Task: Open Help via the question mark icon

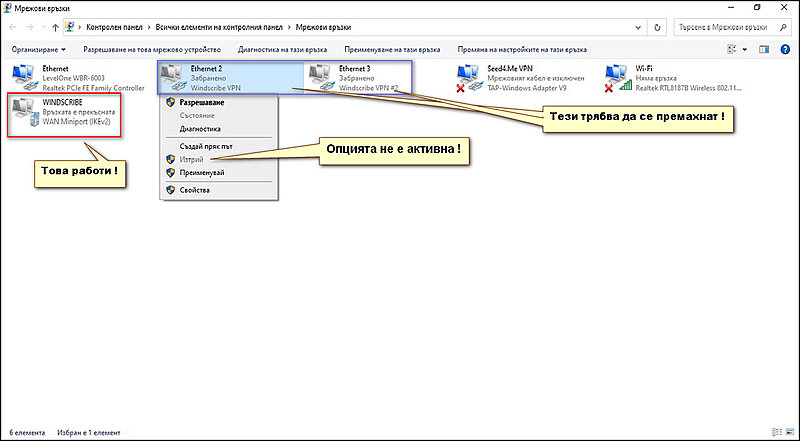Action: [x=786, y=50]
